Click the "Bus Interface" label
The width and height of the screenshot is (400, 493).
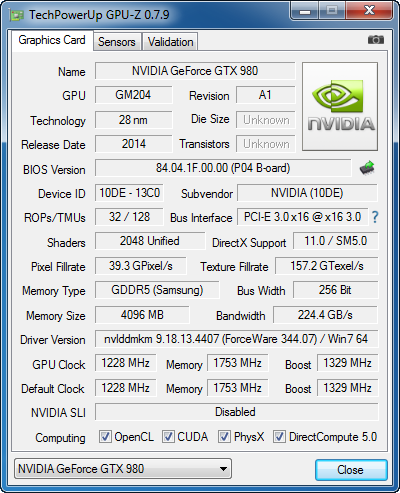(201, 218)
